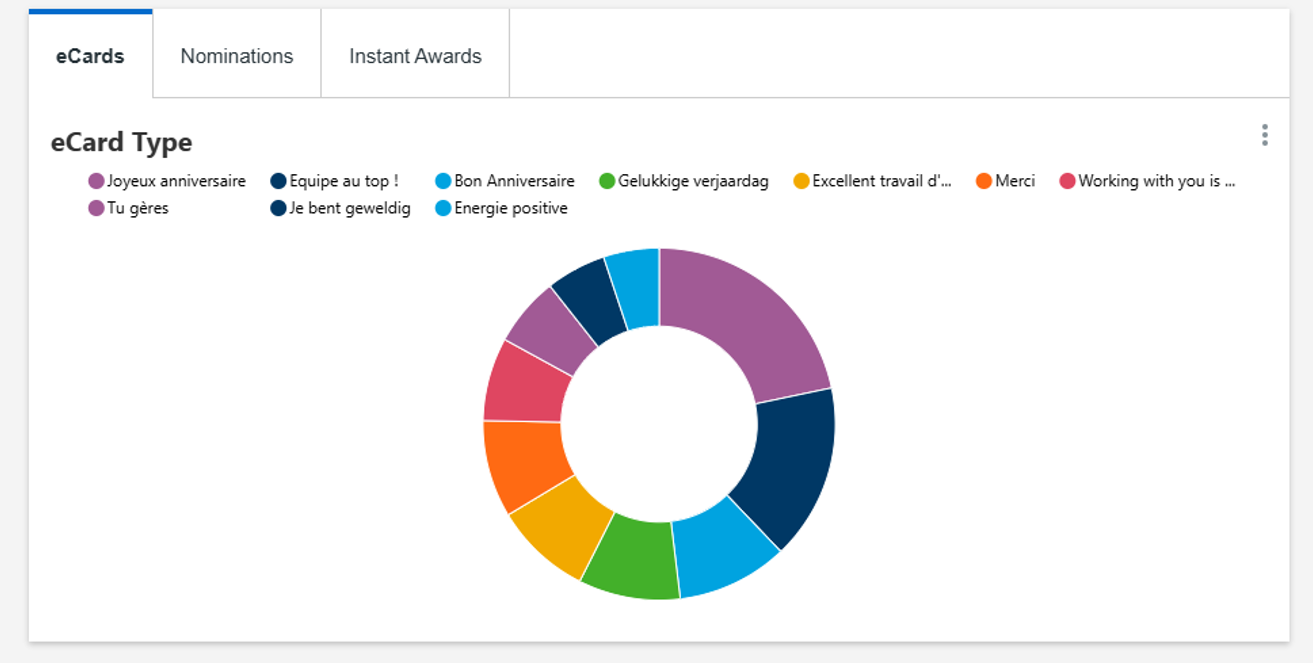Select the 'Gelukkige verjaardag' legend label
1313x663 pixels.
693,181
